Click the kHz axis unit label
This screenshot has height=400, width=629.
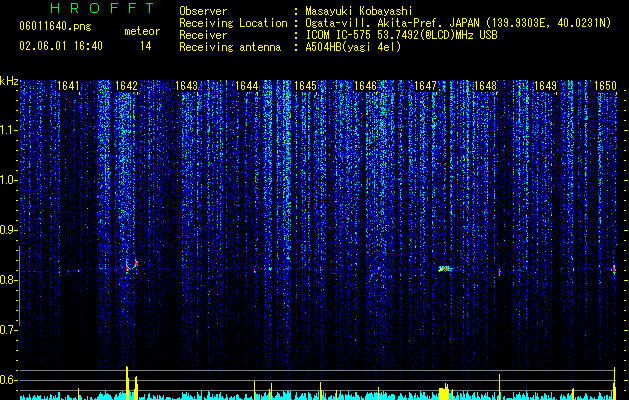click(9, 81)
